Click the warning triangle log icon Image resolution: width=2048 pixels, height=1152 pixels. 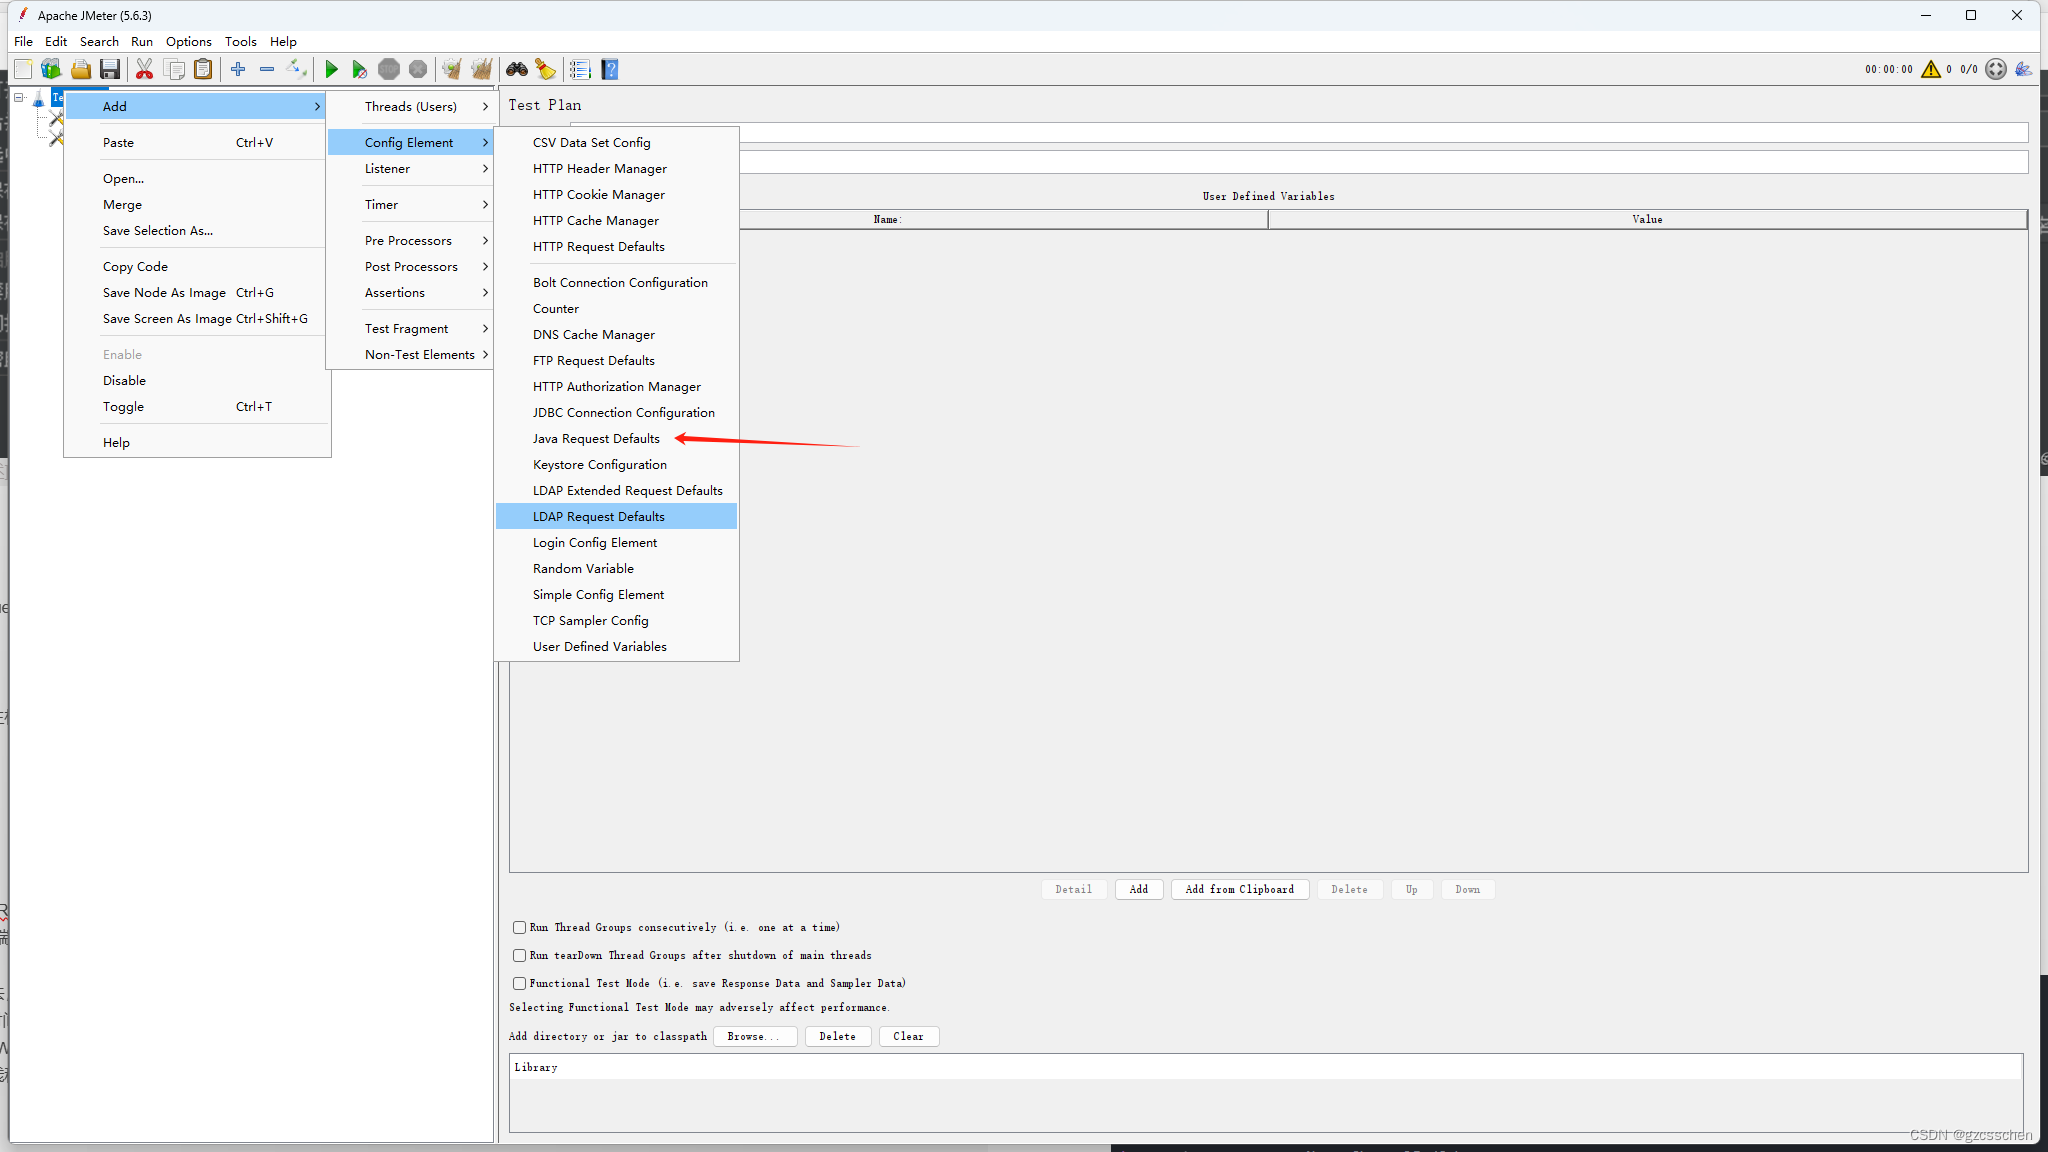1930,69
